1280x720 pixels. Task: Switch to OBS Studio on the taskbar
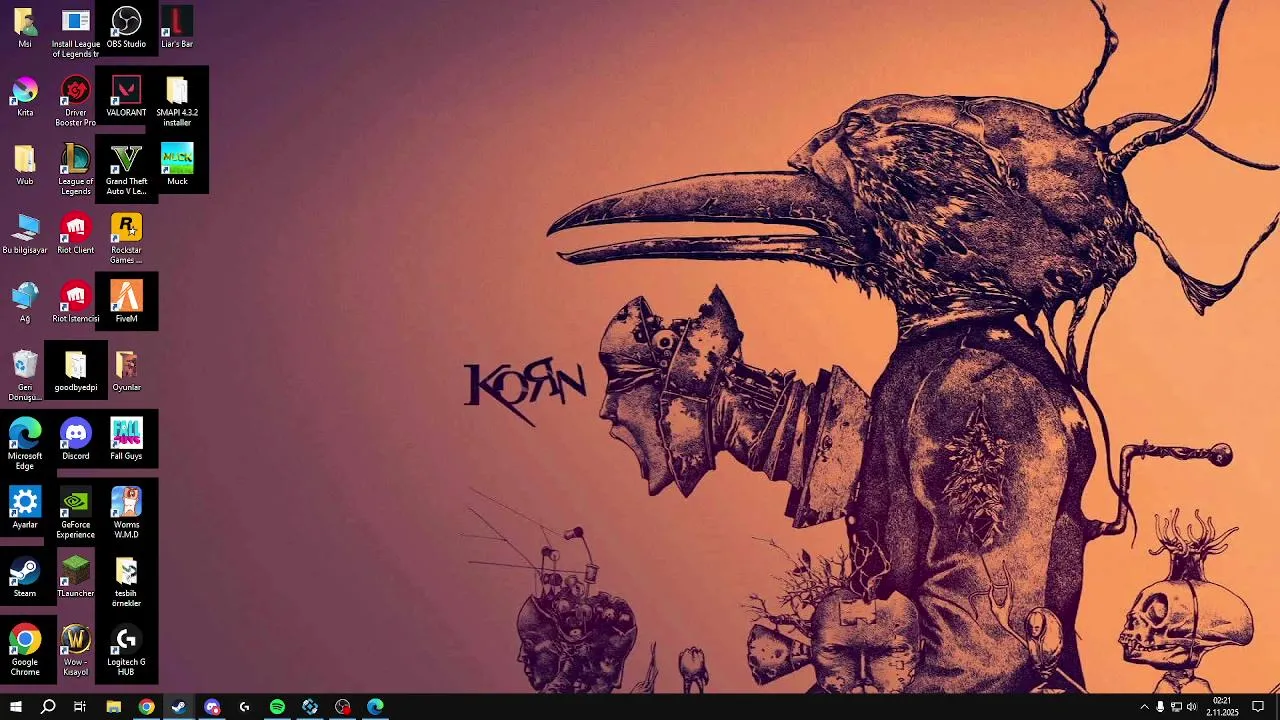tap(343, 707)
